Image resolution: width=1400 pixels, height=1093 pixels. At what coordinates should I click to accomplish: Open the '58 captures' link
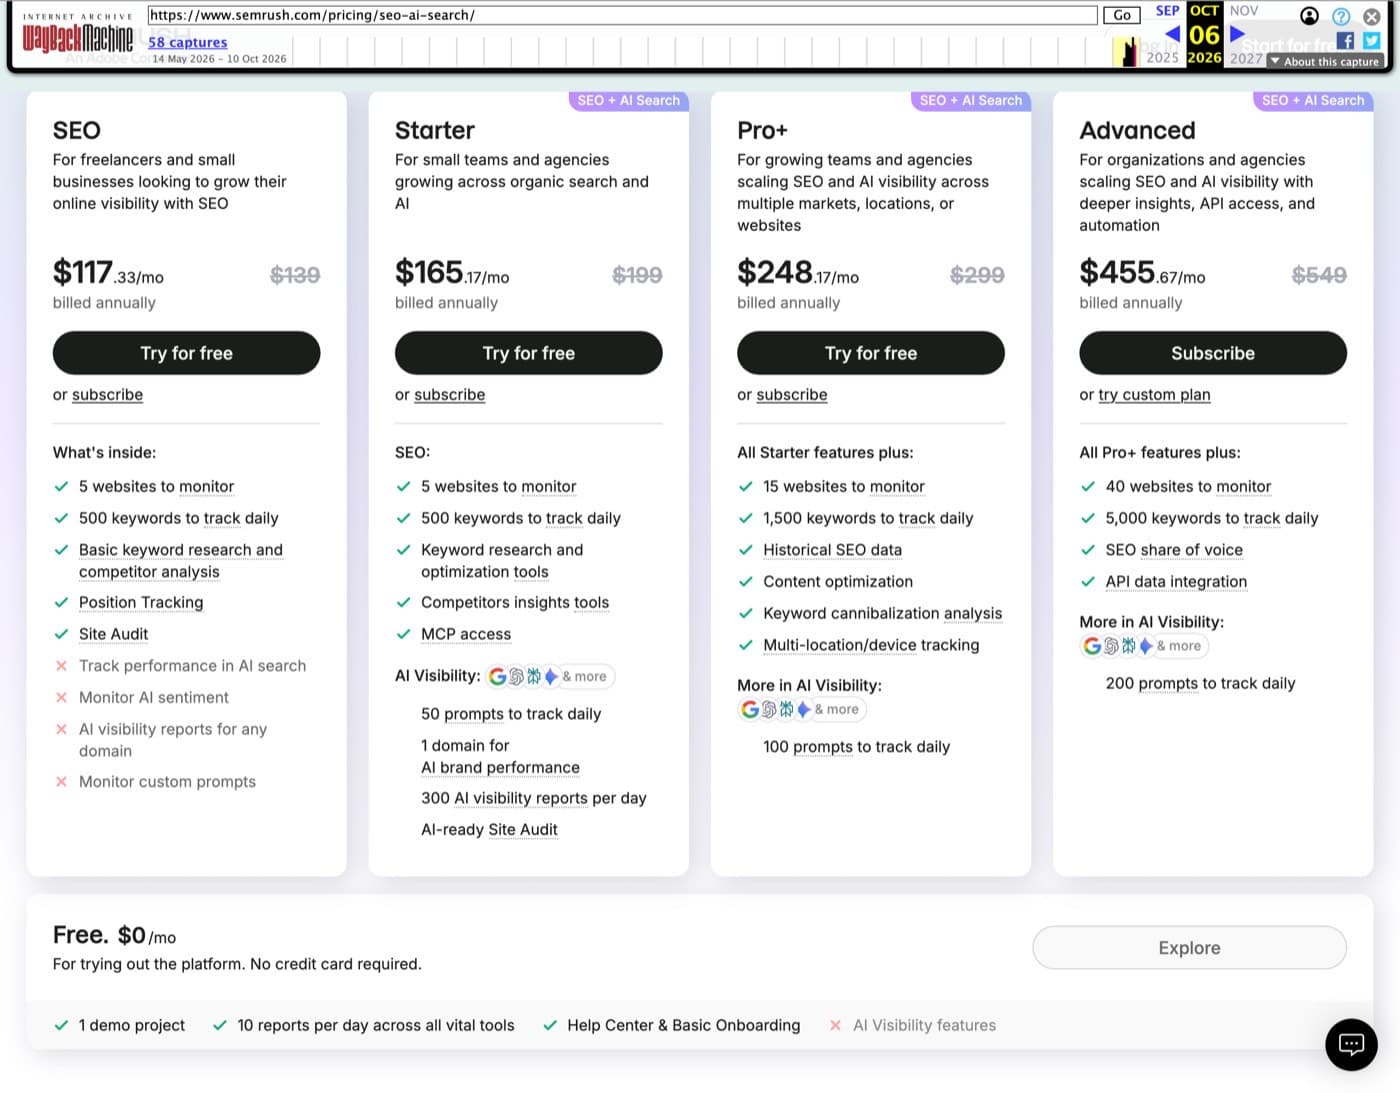click(x=188, y=42)
